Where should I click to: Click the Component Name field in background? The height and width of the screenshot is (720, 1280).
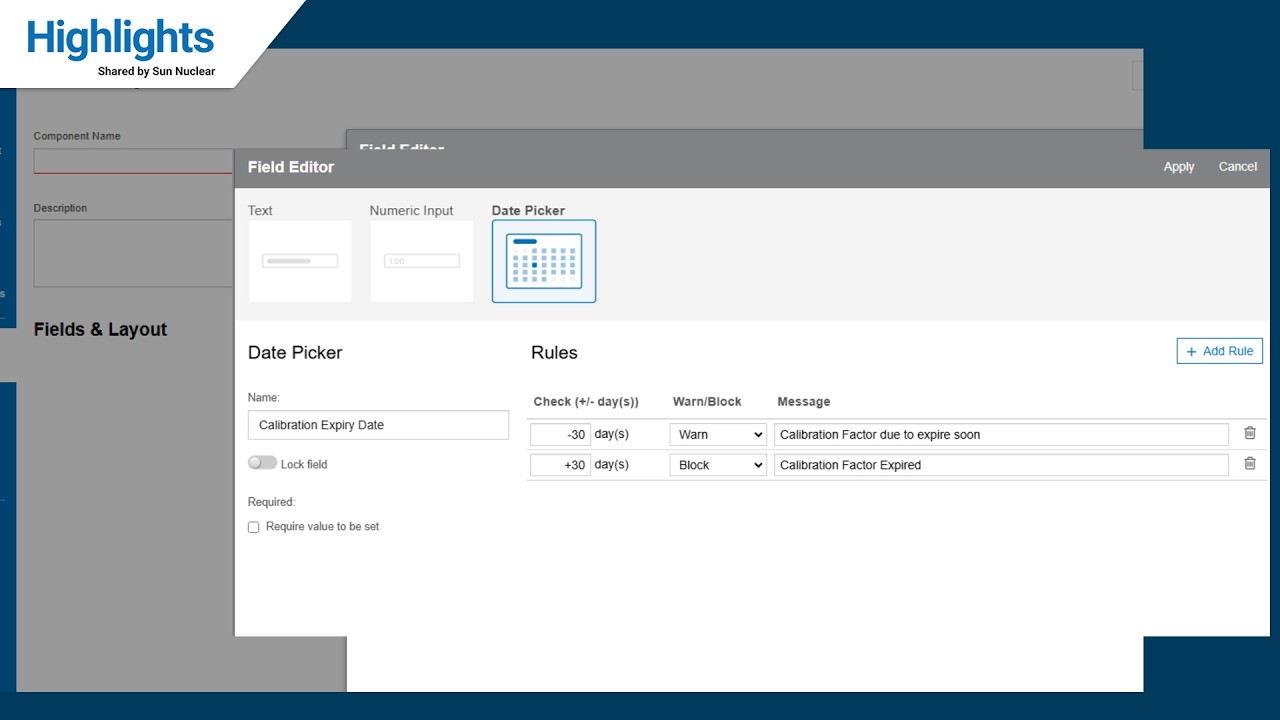133,161
